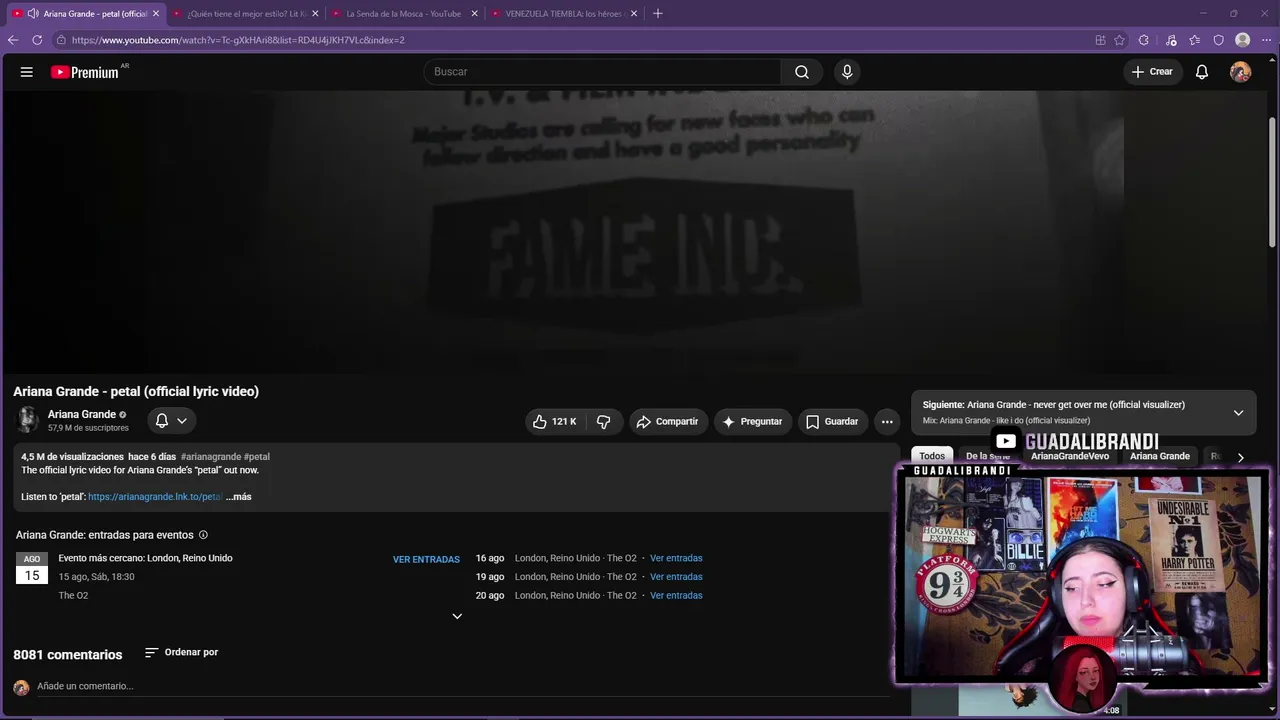Select the 8081 comentarios heading
The width and height of the screenshot is (1280, 720).
click(x=68, y=655)
